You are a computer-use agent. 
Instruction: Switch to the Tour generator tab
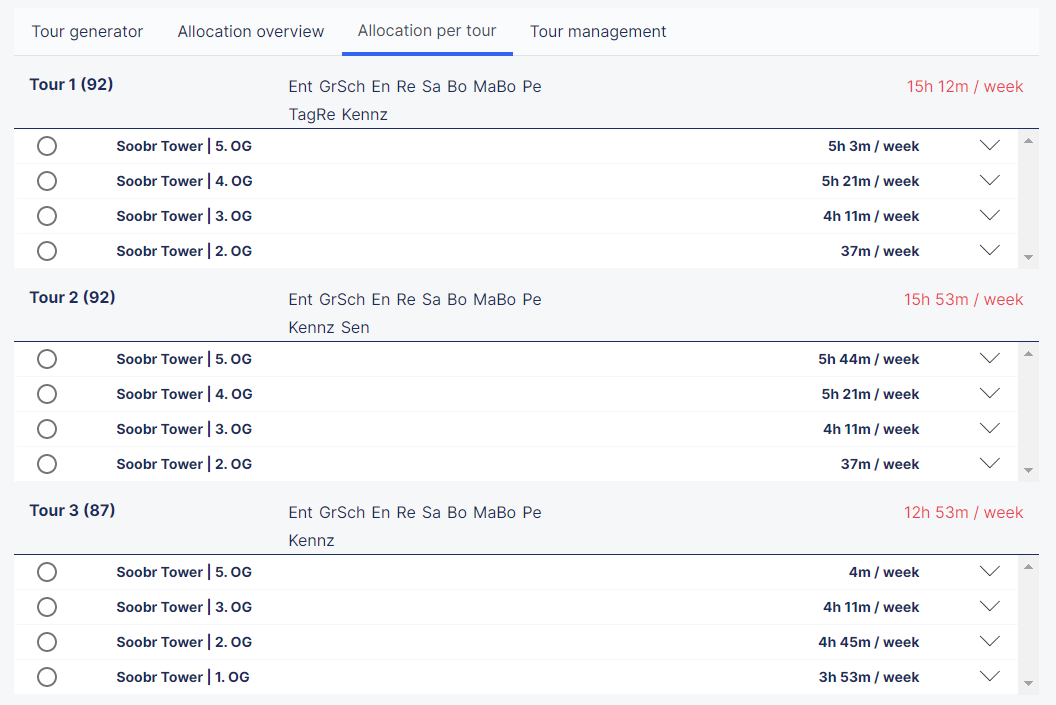pos(87,31)
